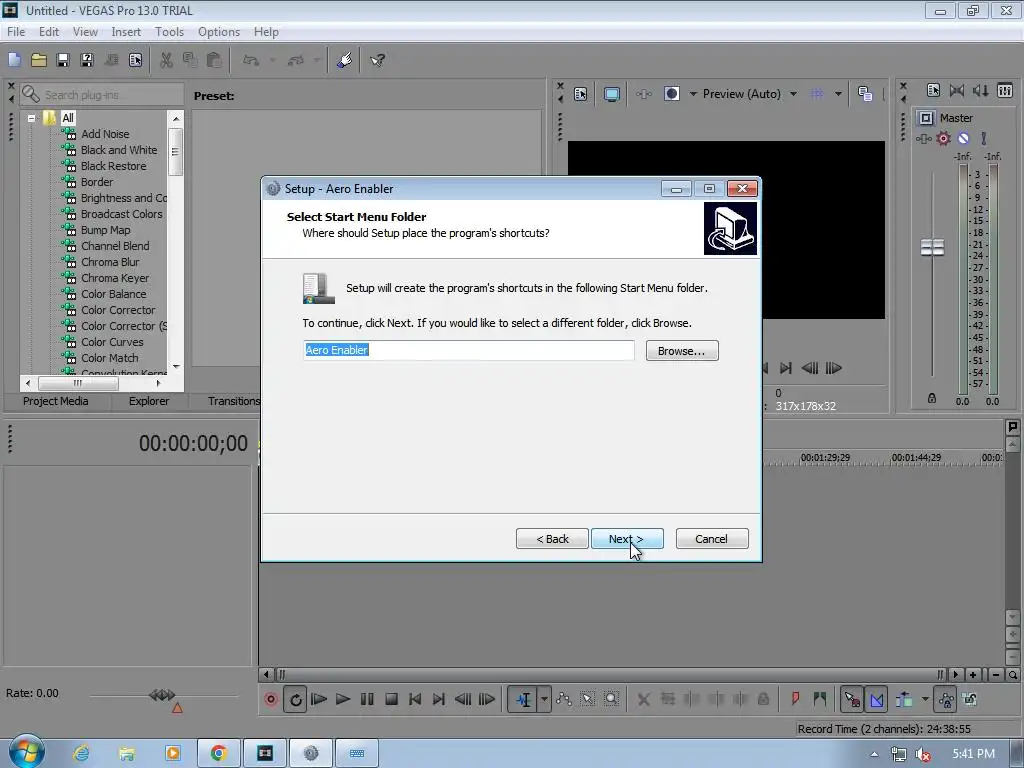Copy snapshot to clipboard in preview
The height and width of the screenshot is (768, 1024).
865,94
